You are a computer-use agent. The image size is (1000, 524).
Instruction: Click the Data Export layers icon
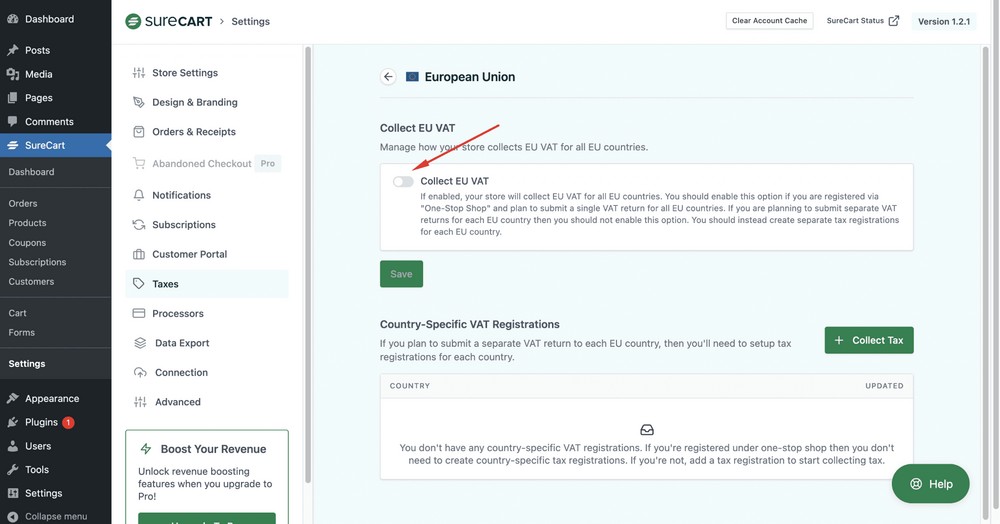coord(140,343)
